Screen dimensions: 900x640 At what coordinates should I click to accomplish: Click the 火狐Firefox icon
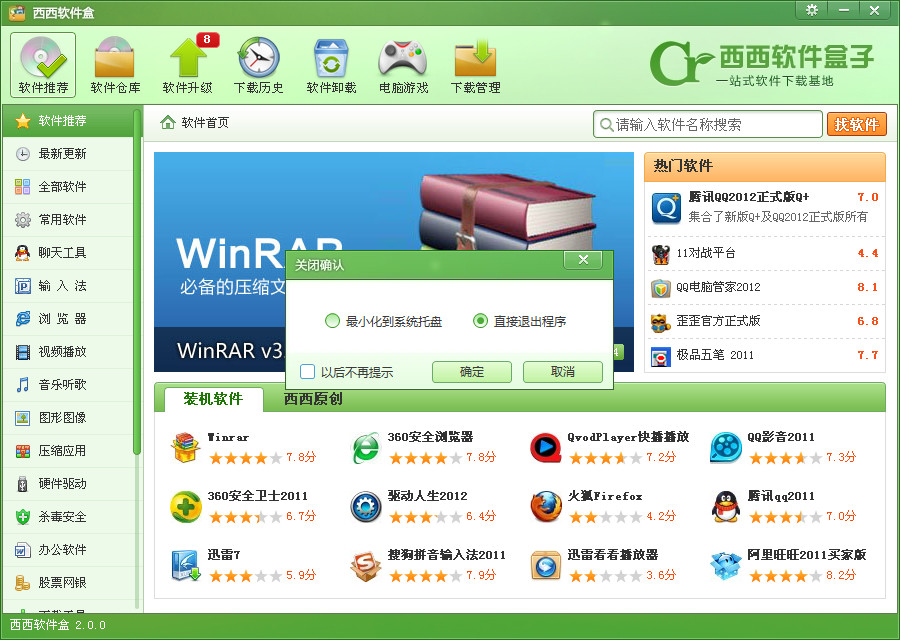pyautogui.click(x=545, y=507)
